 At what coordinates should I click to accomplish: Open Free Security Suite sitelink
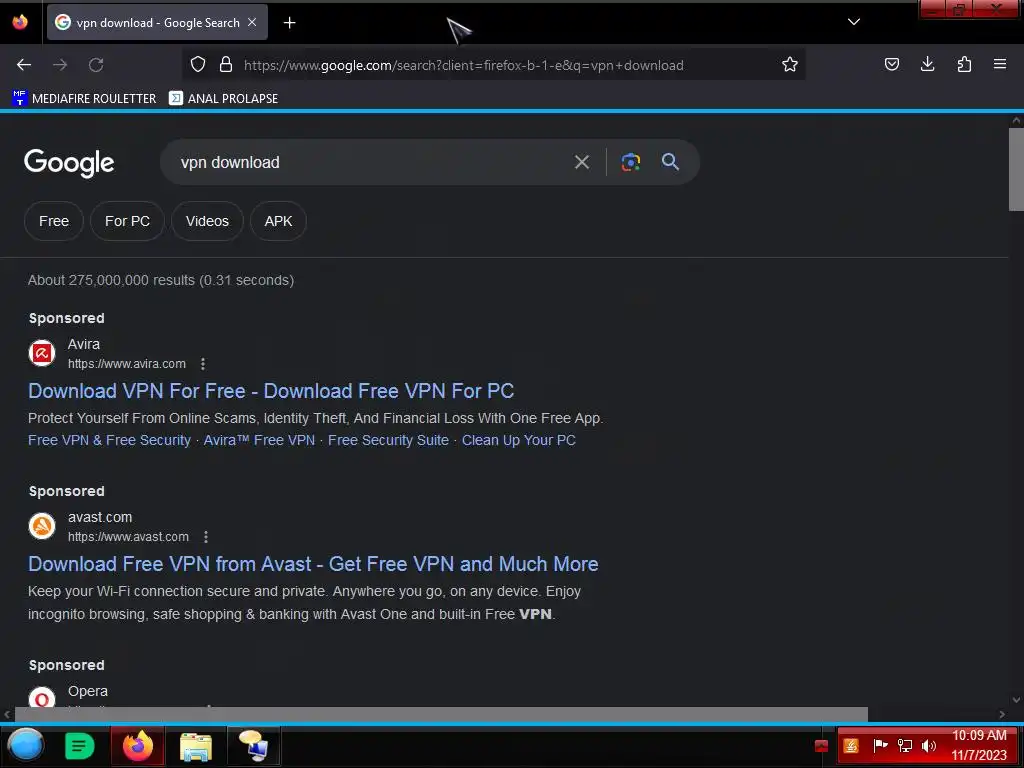coord(388,440)
